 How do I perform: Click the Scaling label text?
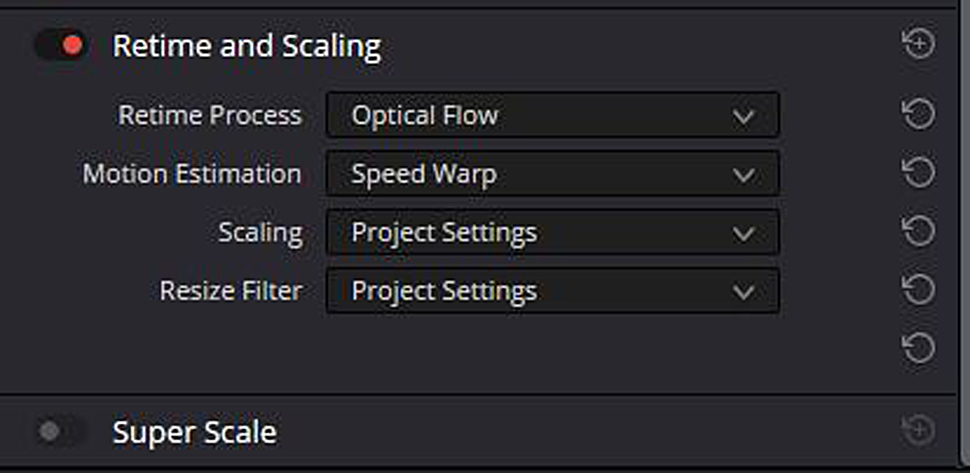[x=260, y=232]
